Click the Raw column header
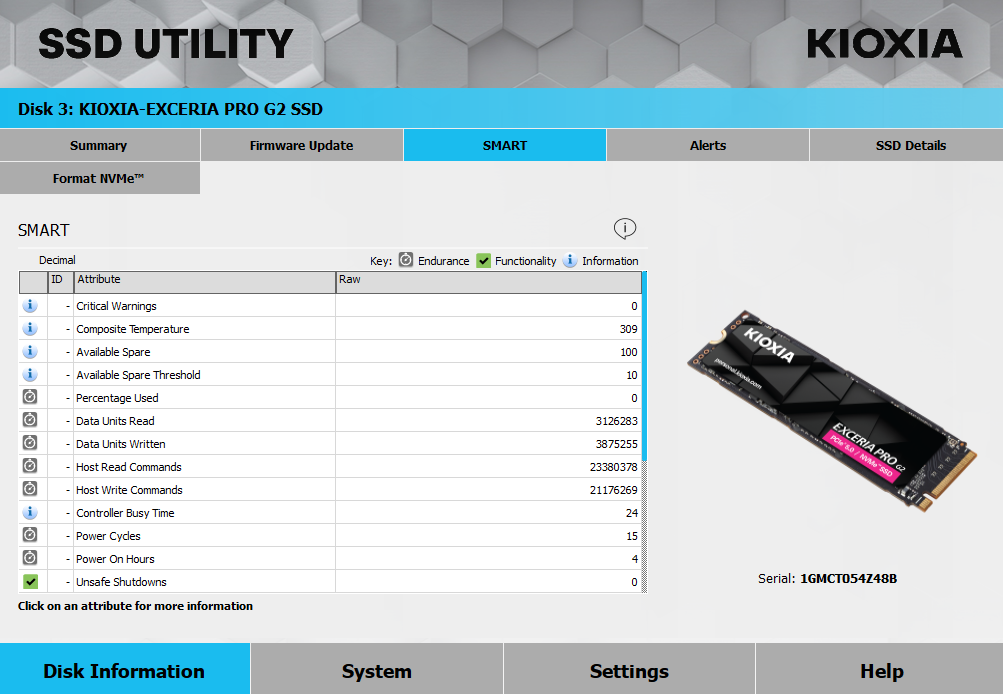Screen dimensions: 1003x694 pyautogui.click(x=489, y=282)
